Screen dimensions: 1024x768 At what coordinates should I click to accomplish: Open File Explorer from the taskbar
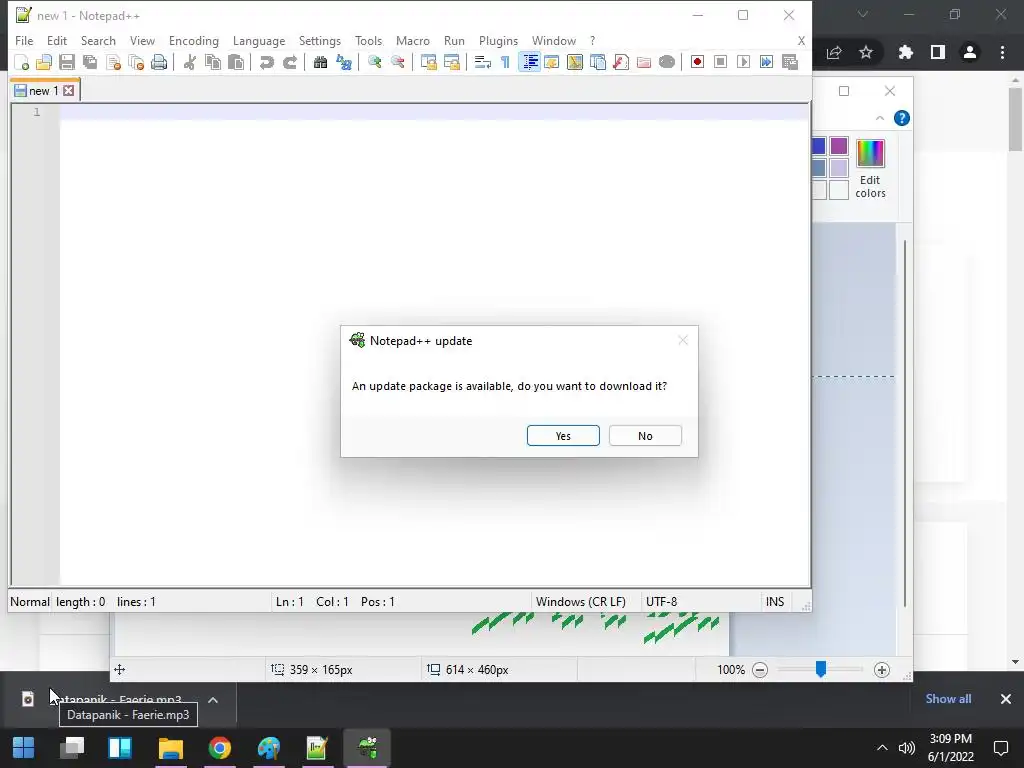[x=170, y=748]
